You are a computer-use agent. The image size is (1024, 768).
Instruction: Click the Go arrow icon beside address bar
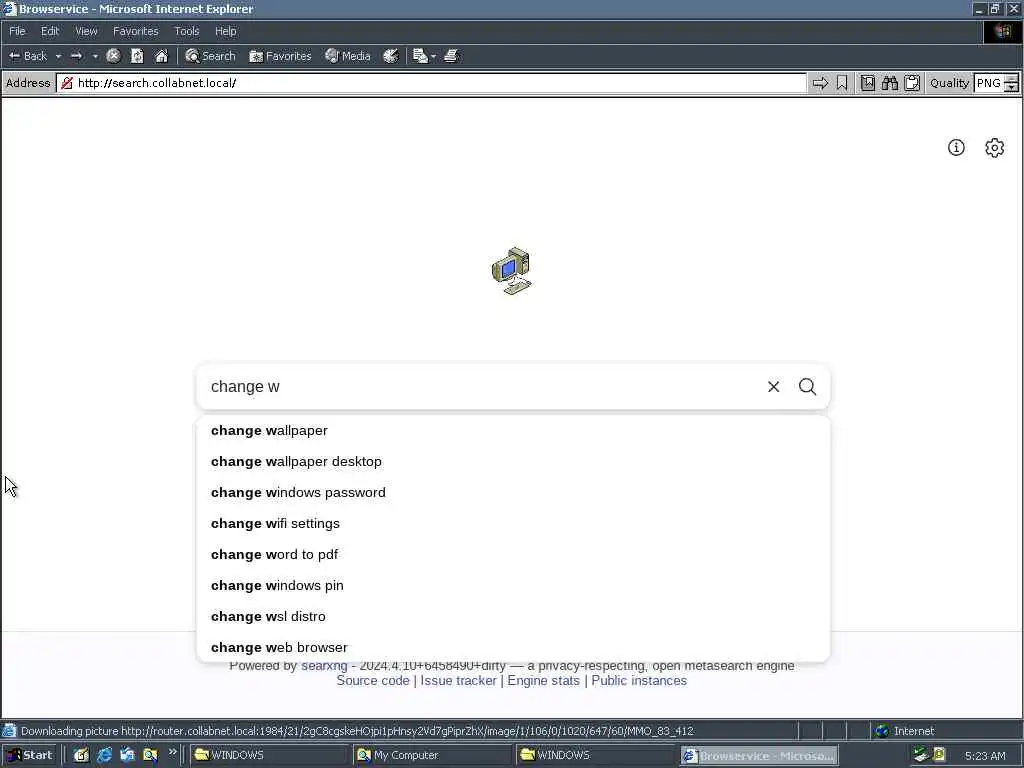(820, 83)
